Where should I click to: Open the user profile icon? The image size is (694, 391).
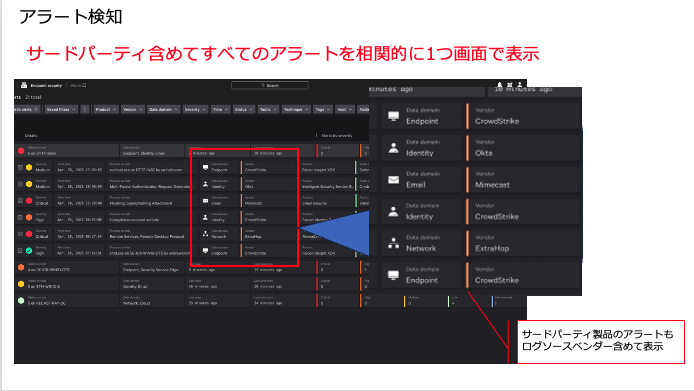(x=520, y=85)
